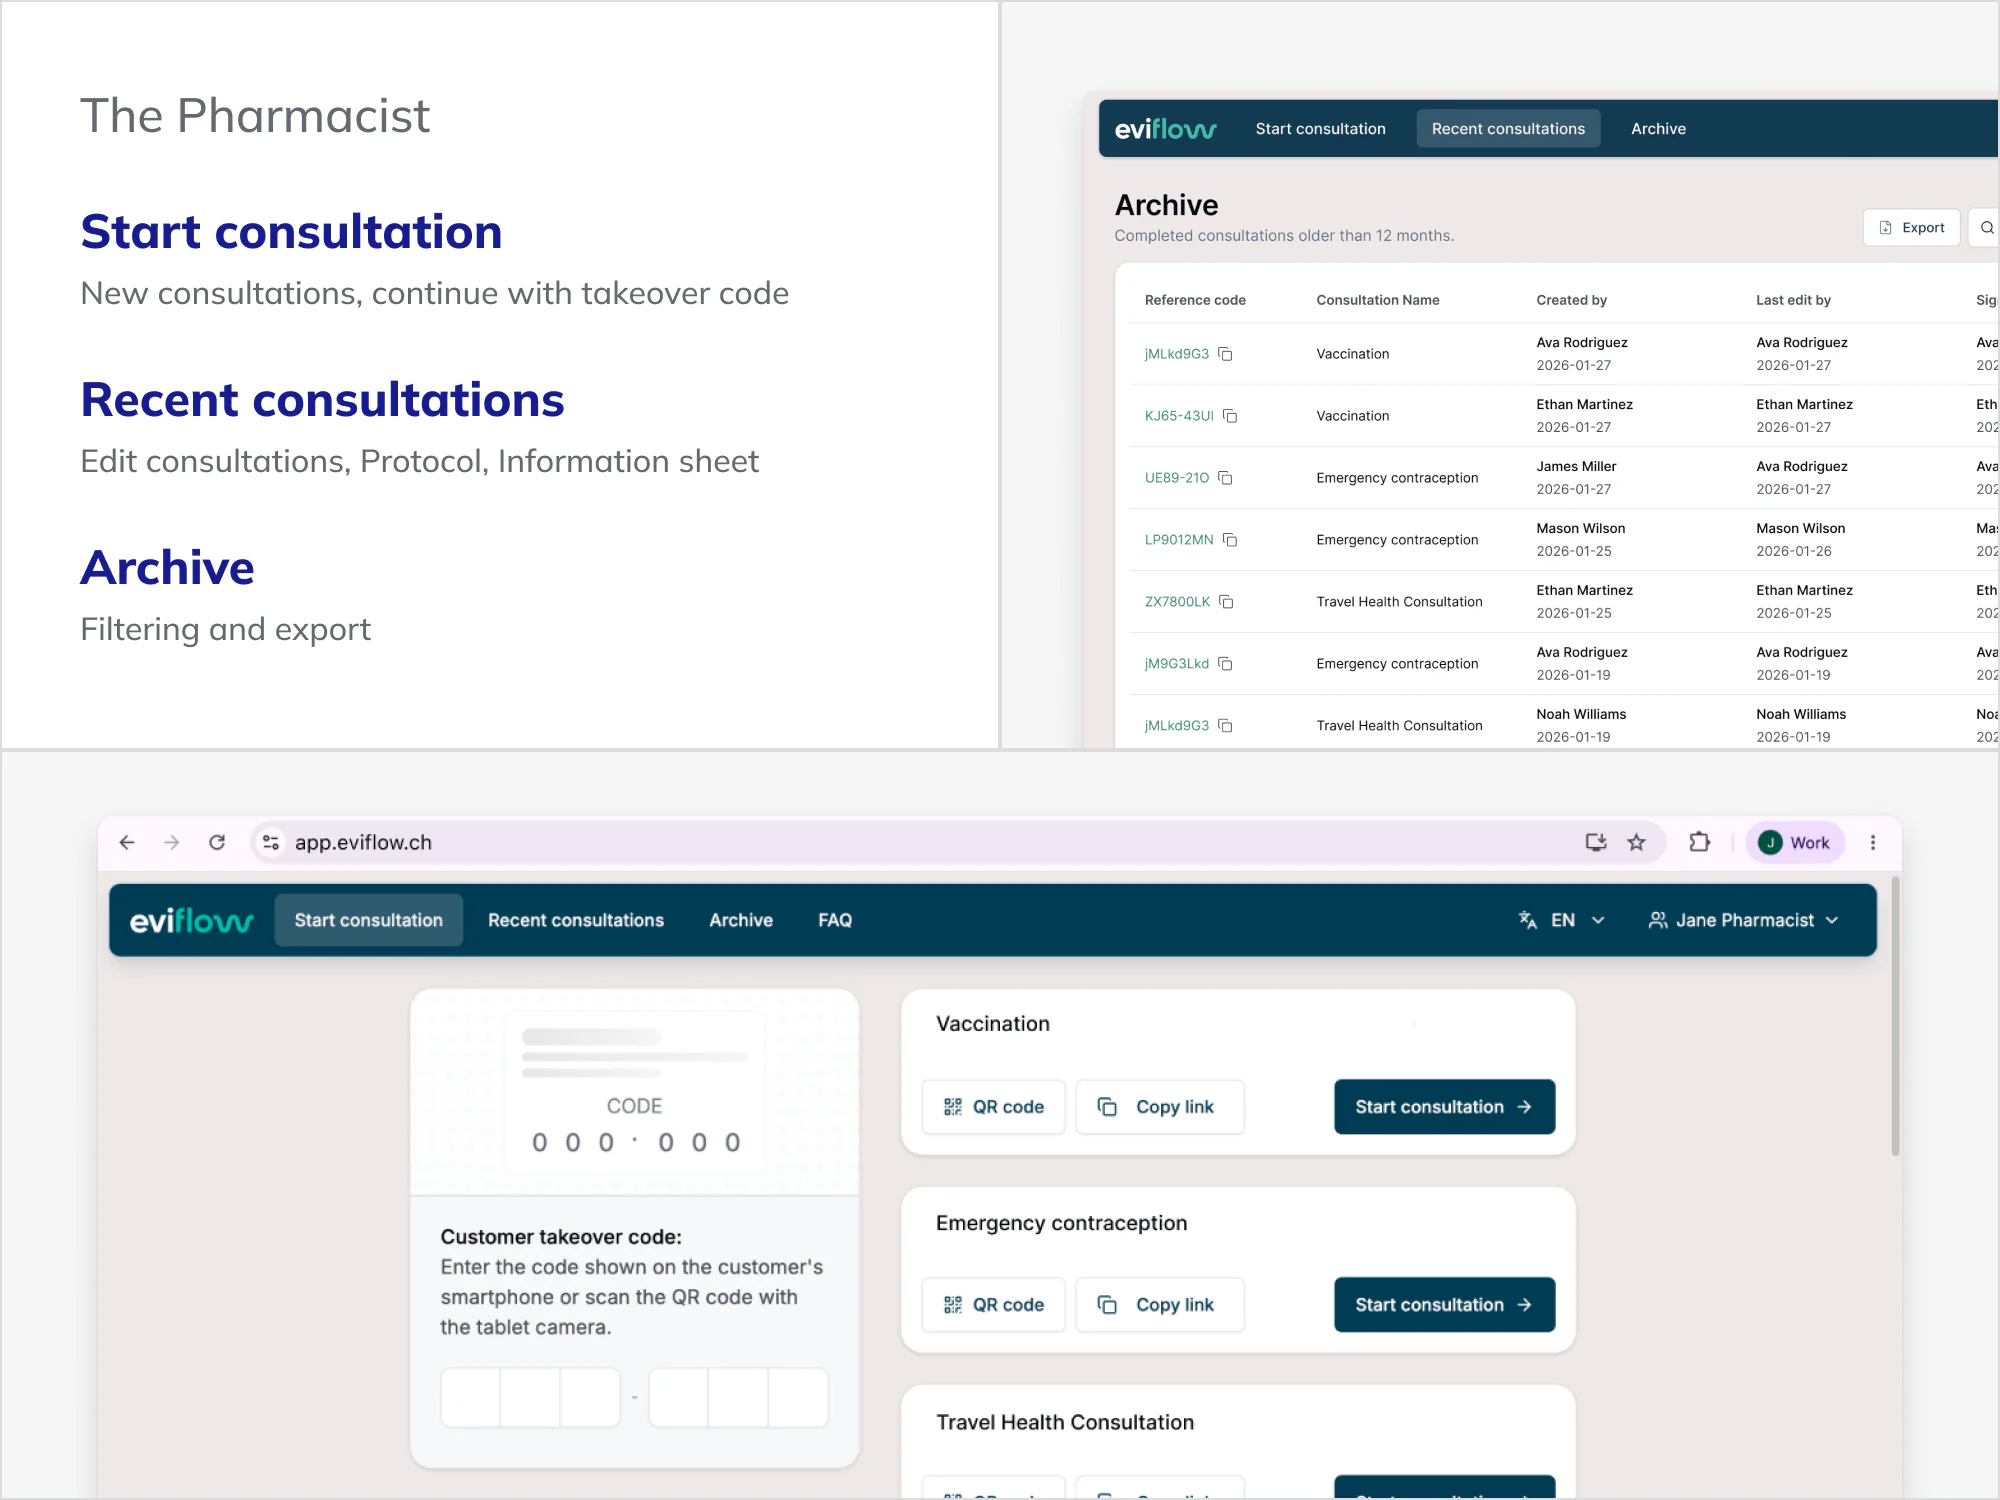This screenshot has height=1500, width=2000.
Task: Open the browser extensions puzzle icon
Action: [1699, 842]
